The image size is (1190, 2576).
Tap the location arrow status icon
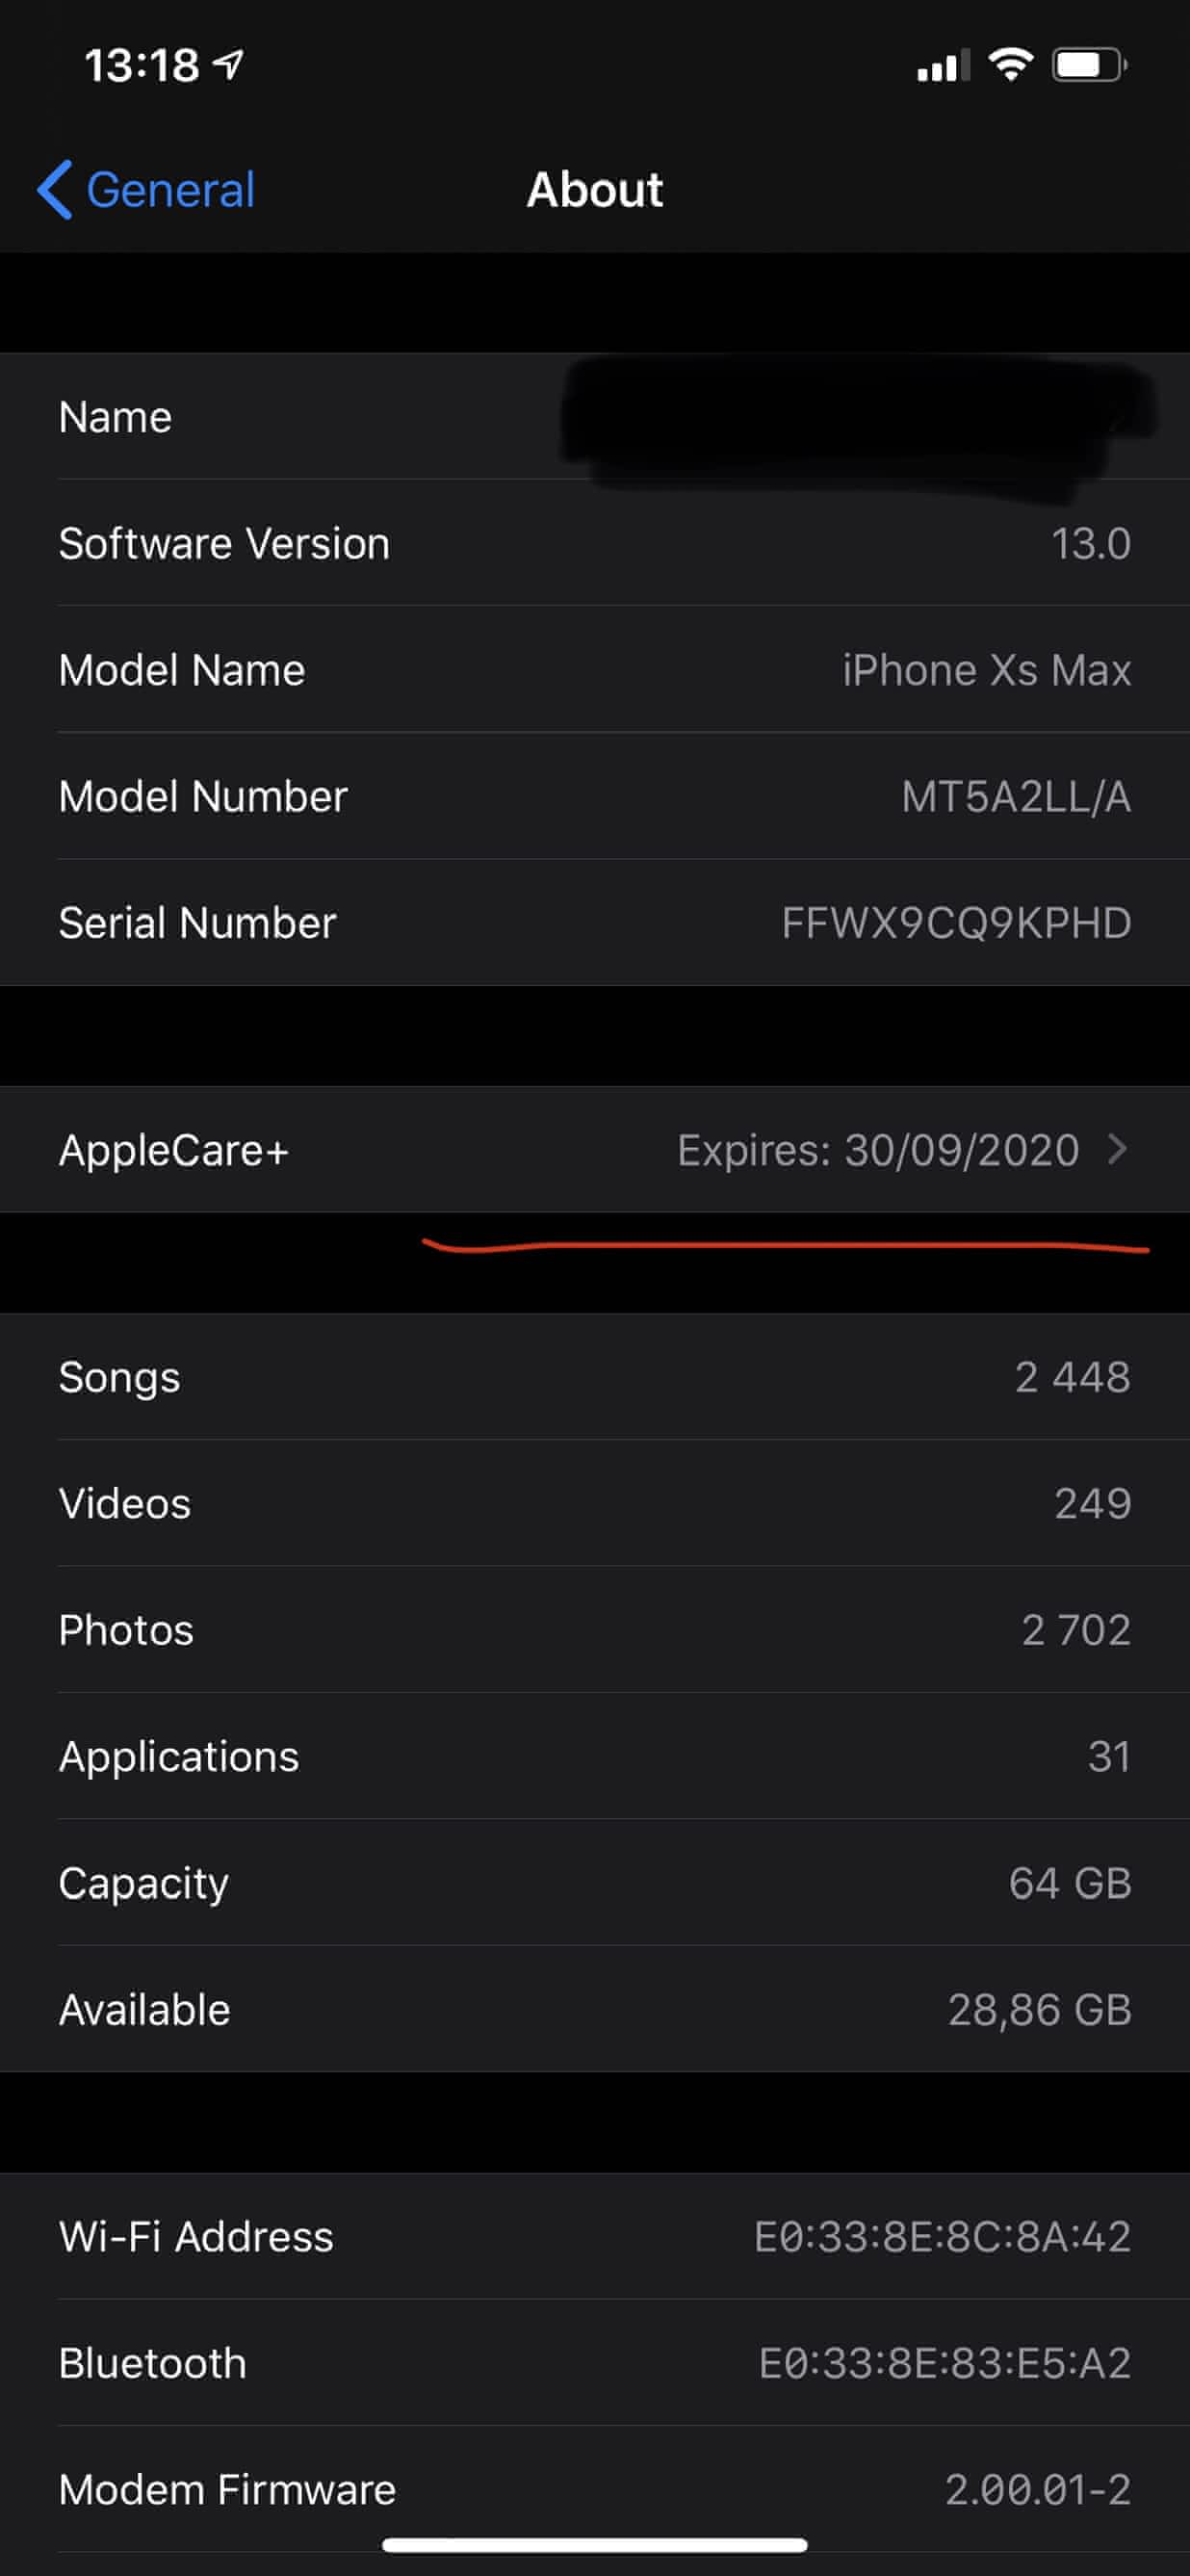coord(229,65)
